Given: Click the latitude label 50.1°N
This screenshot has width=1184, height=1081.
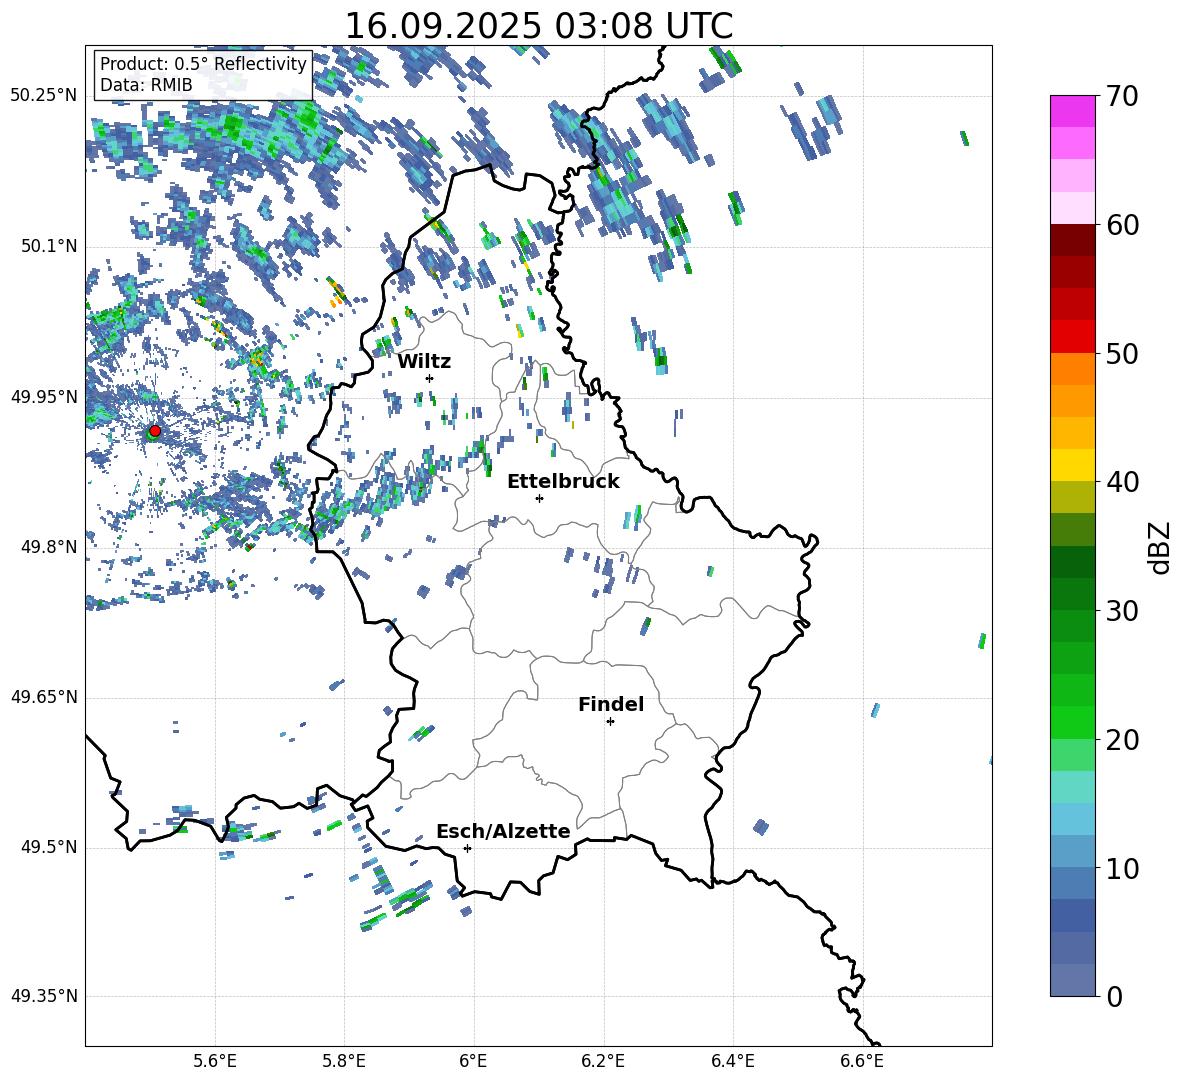Looking at the screenshot, I should [49, 246].
